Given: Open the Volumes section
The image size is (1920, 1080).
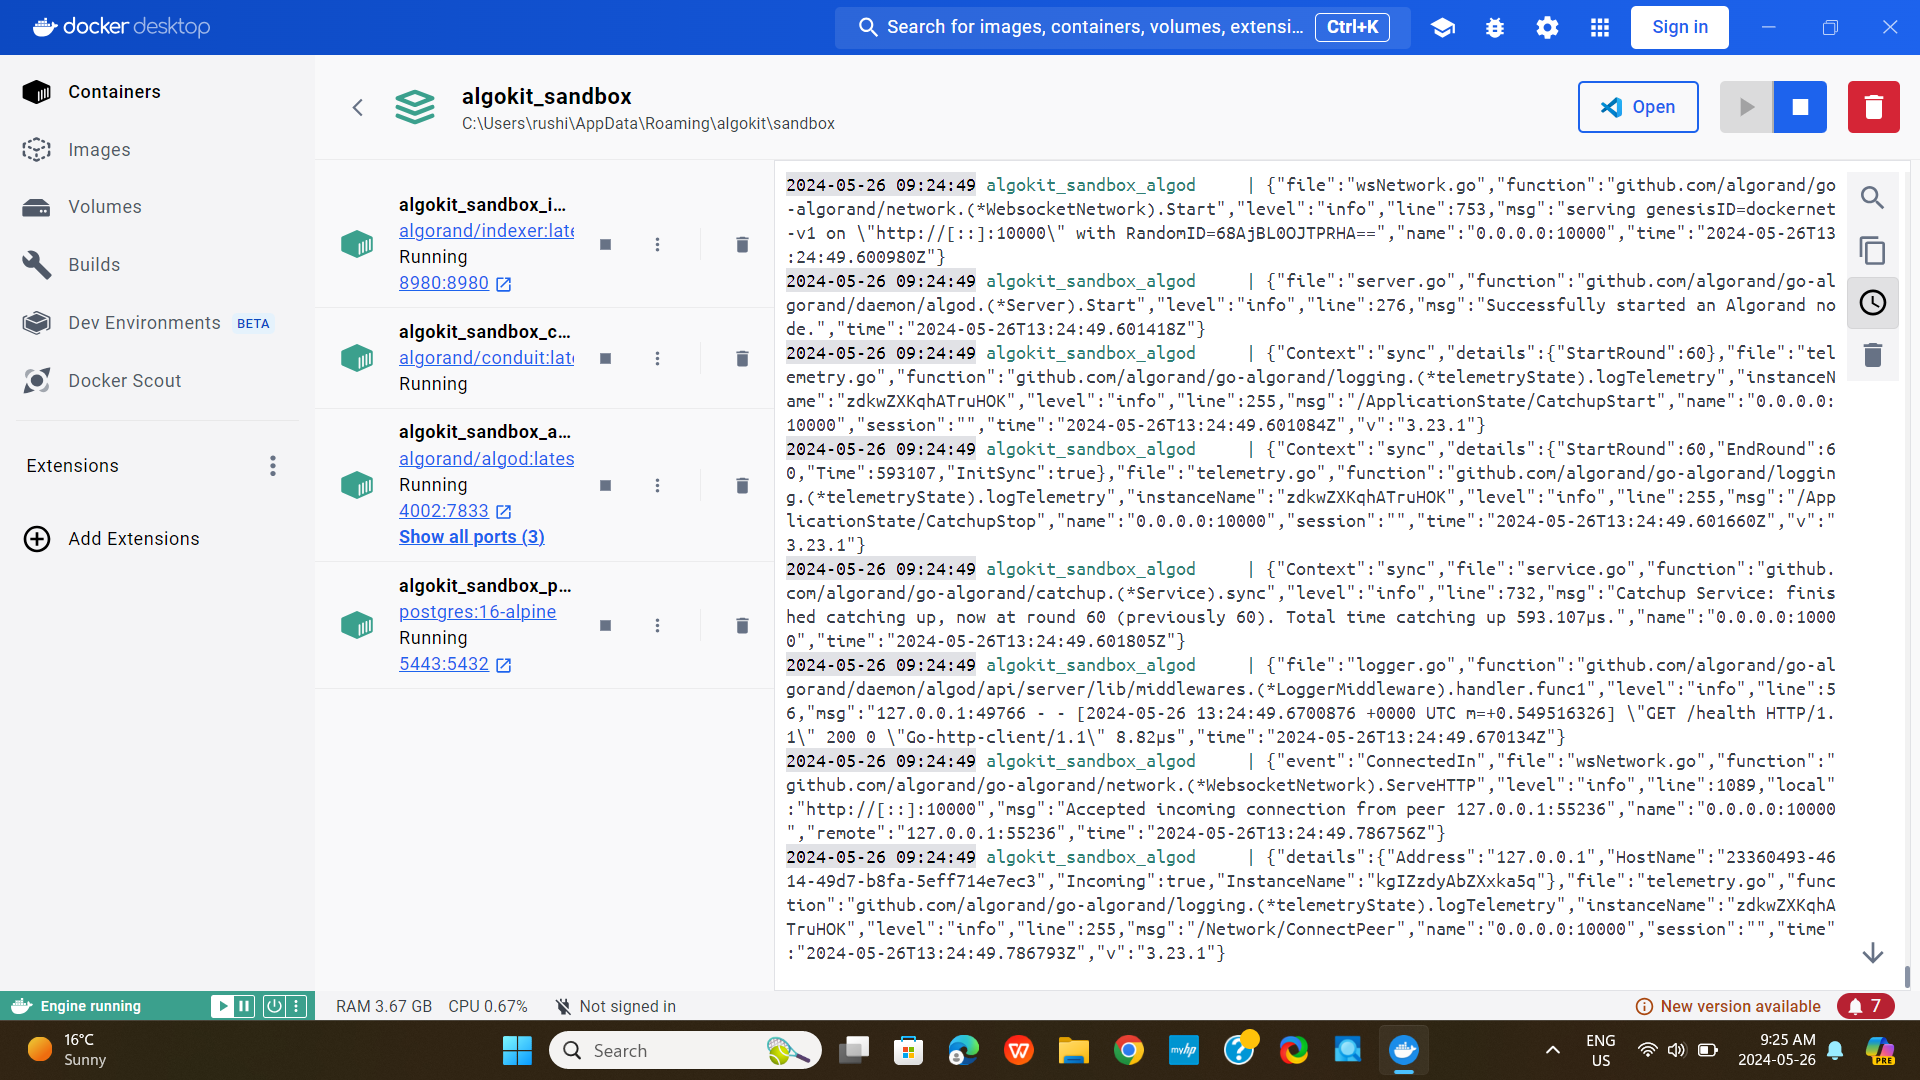Looking at the screenshot, I should pos(104,207).
